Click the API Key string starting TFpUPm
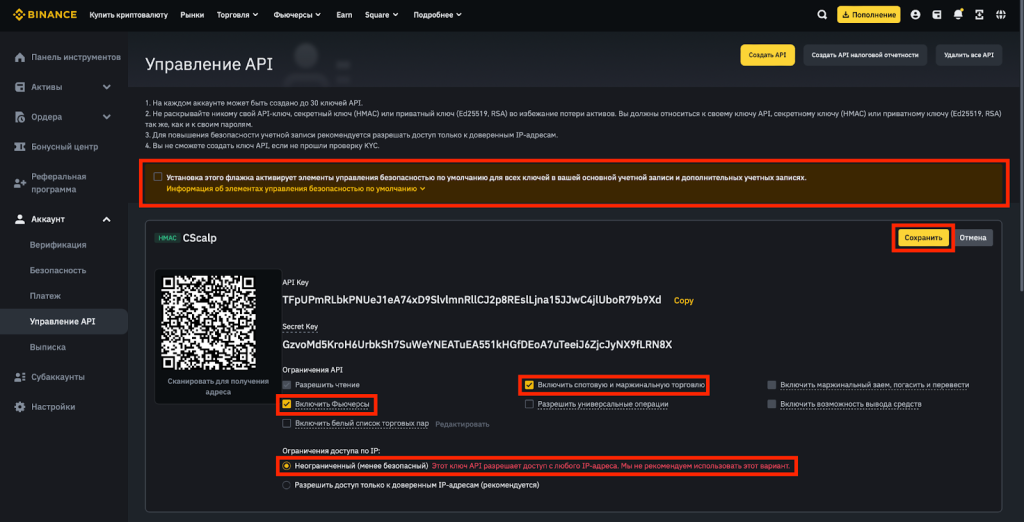 click(472, 300)
